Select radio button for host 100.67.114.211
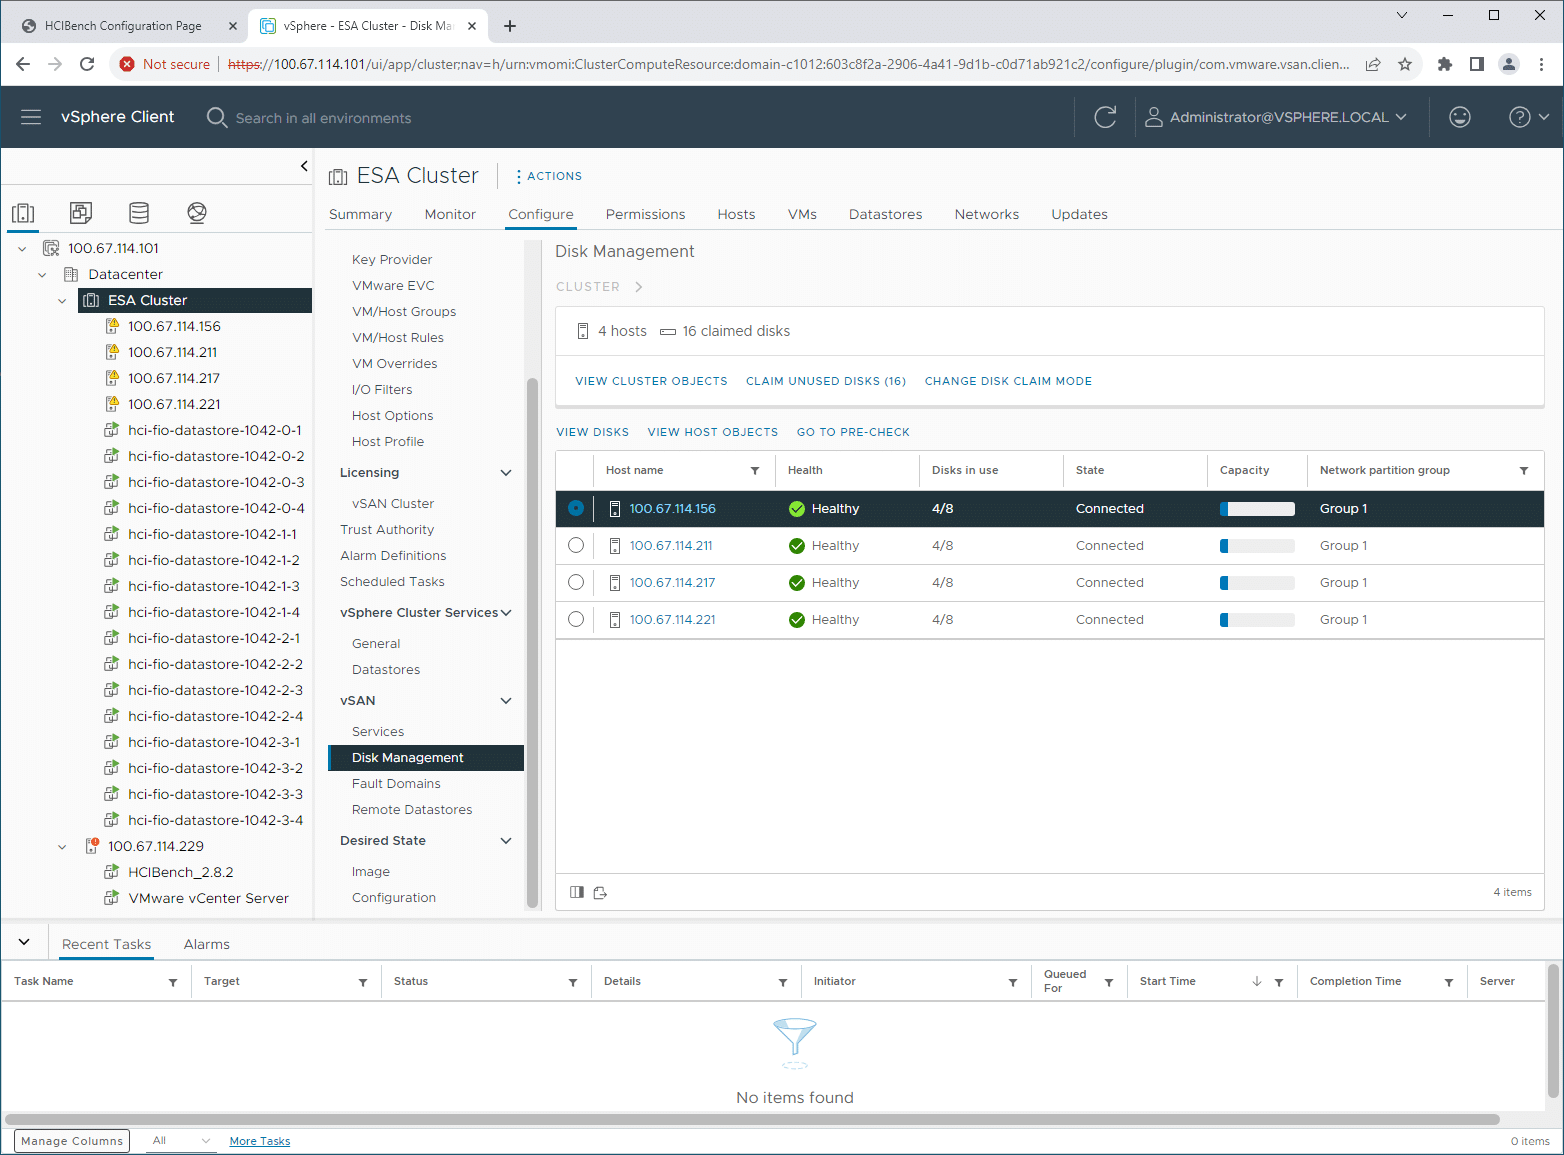The width and height of the screenshot is (1564, 1155). click(x=576, y=545)
